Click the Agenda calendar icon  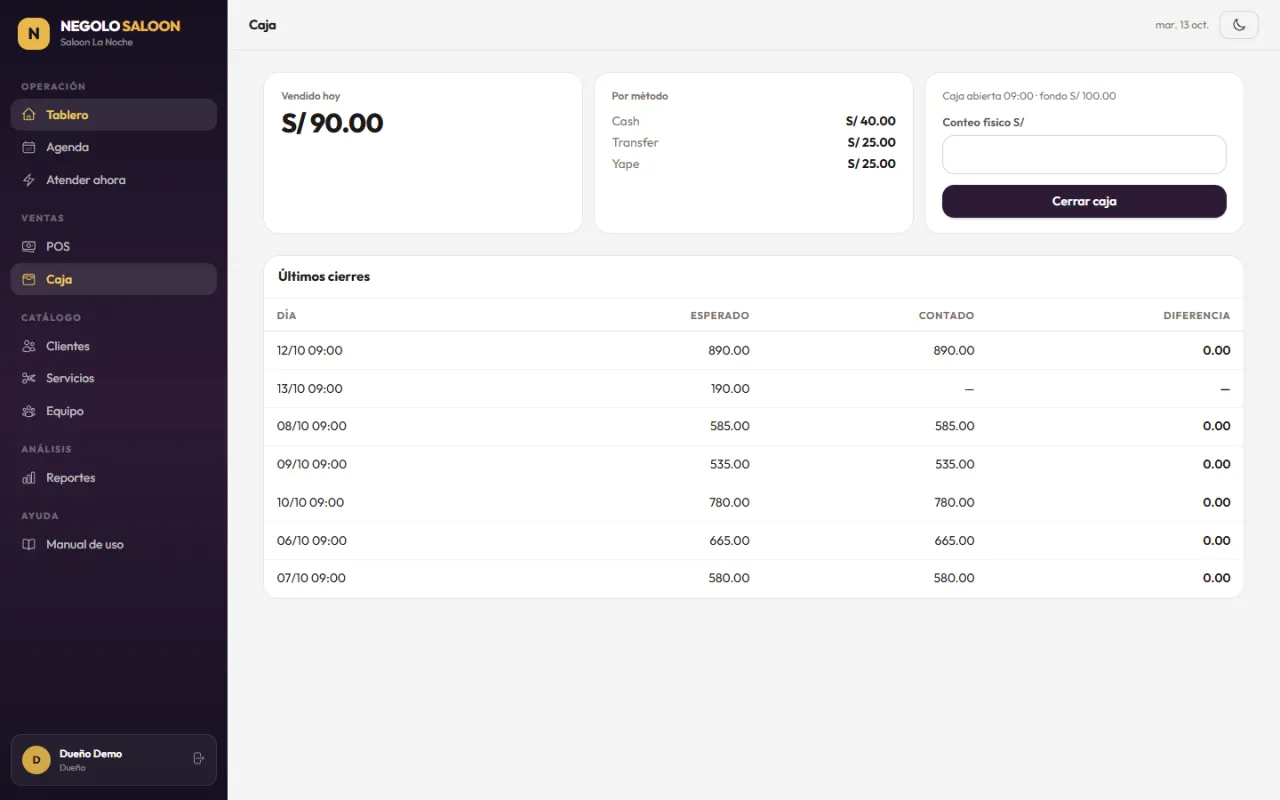29,147
